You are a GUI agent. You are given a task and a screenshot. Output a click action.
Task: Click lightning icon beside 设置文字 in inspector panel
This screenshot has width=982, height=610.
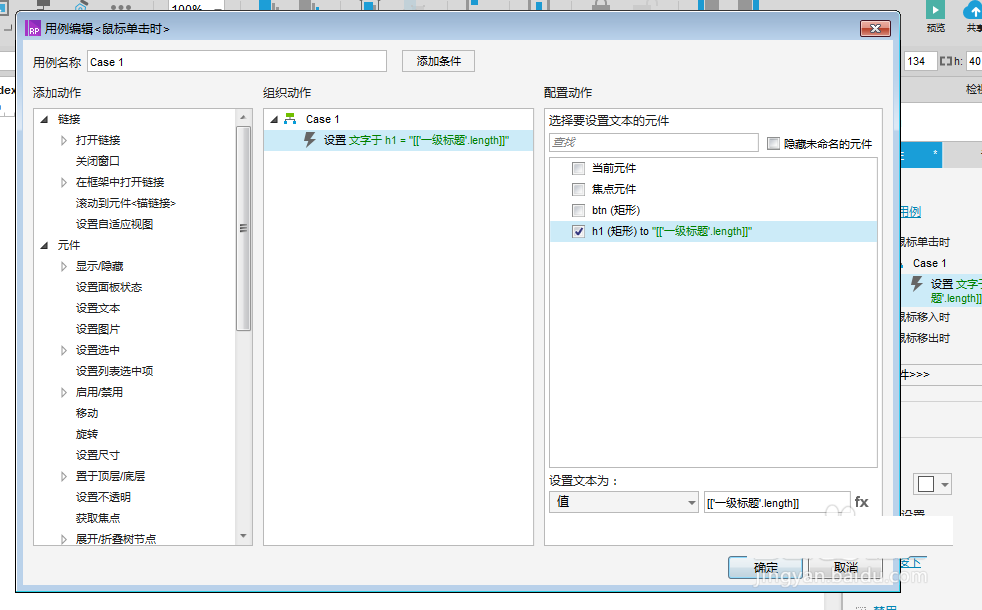pos(915,283)
